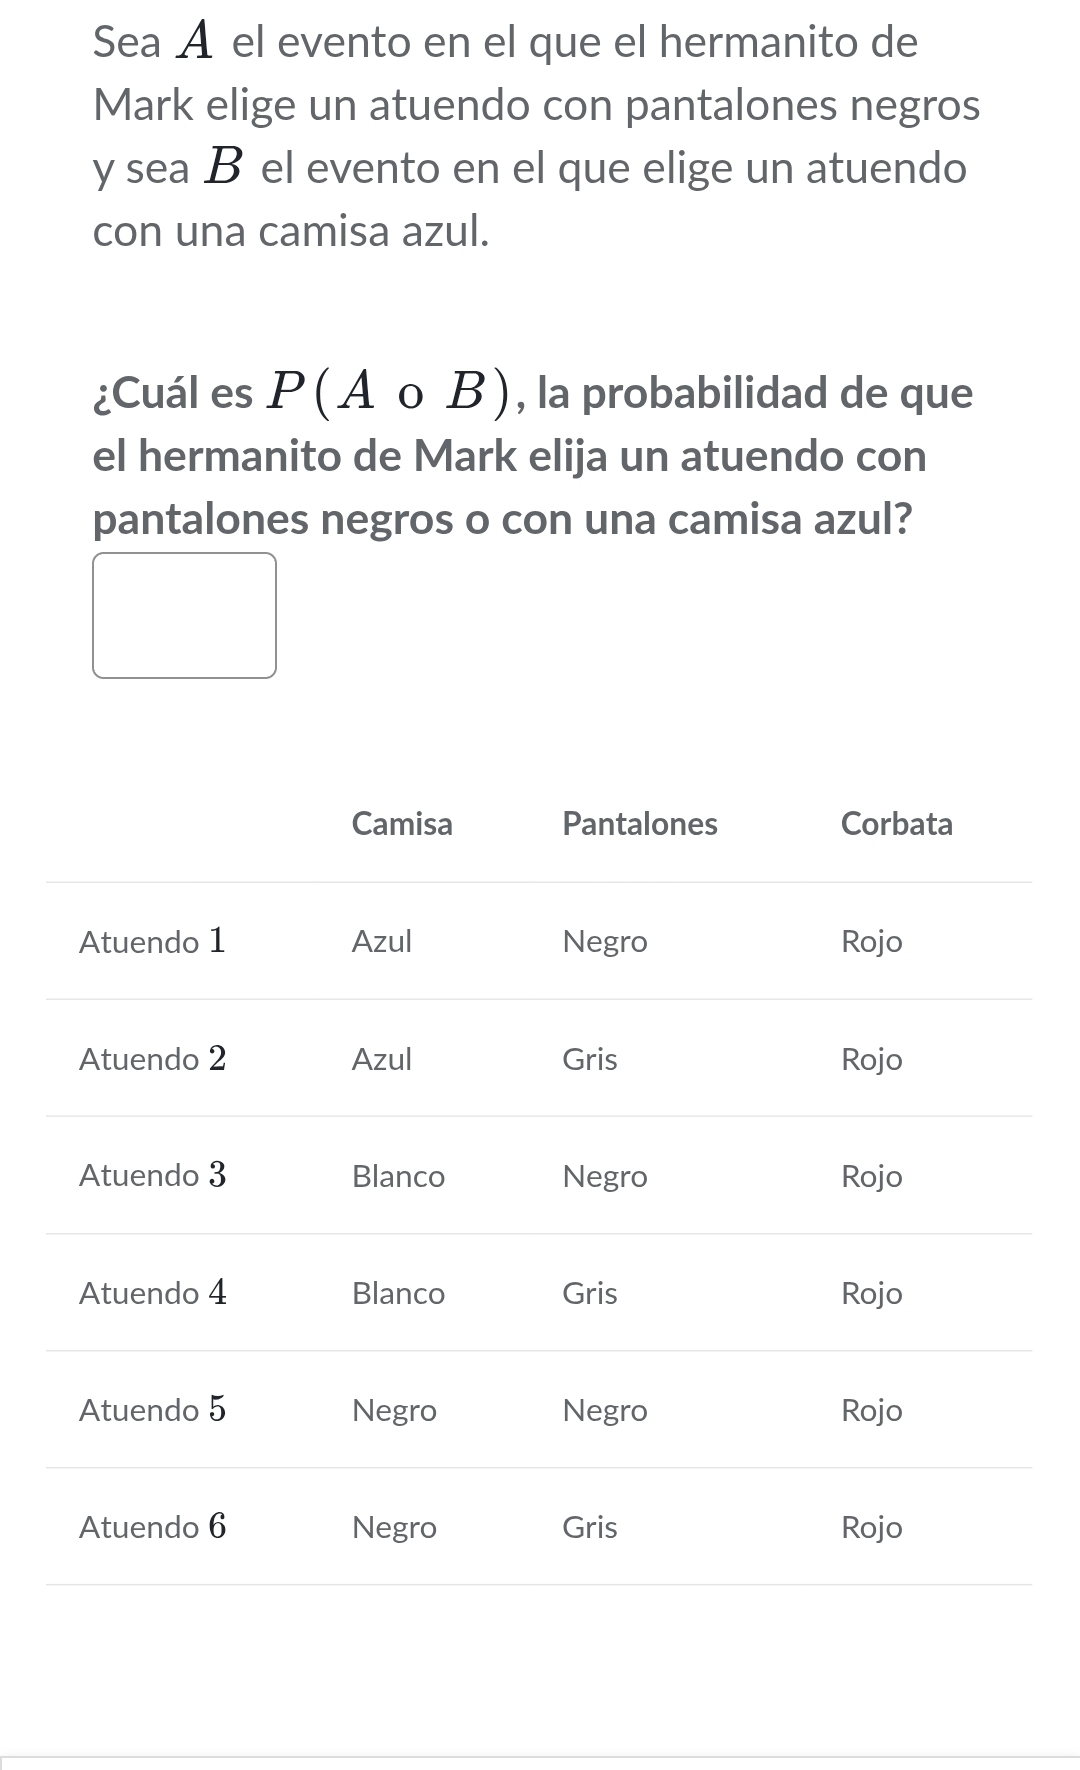Viewport: 1080px width, 1770px height.
Task: Click Negro pants cell in Atuendo 5
Action: pos(605,1410)
